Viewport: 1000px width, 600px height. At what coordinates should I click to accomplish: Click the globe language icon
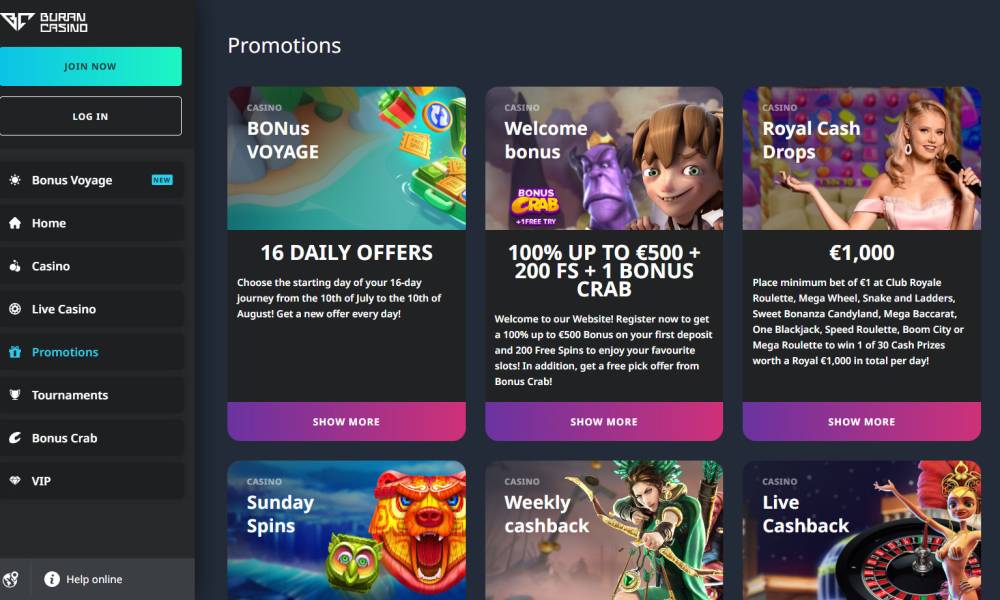click(x=10, y=579)
